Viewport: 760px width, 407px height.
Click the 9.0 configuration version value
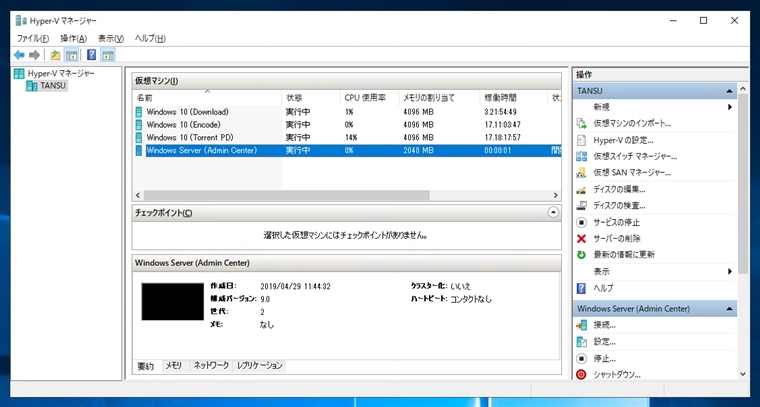pos(265,299)
